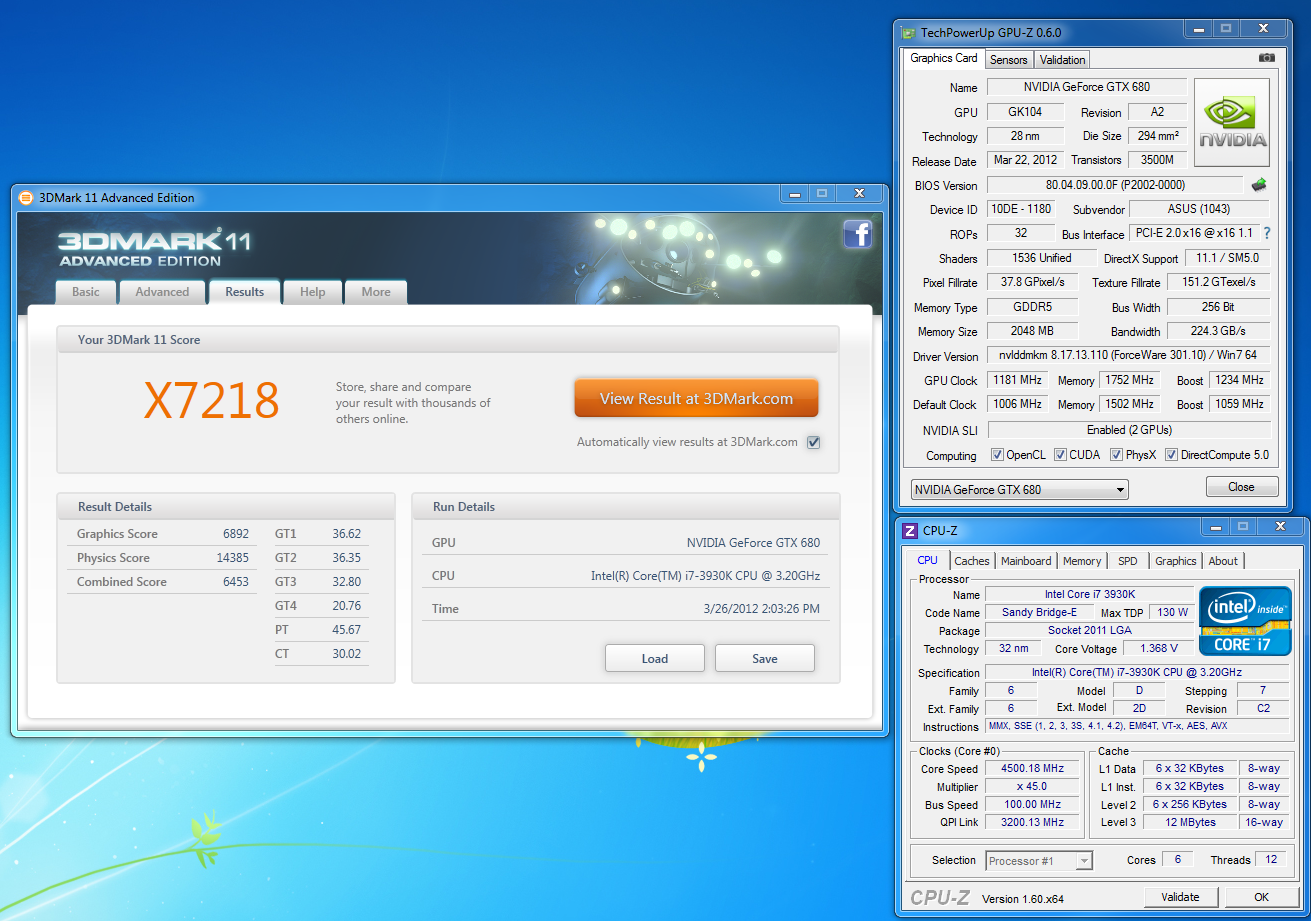Click the CPU-Z Specification field text
Image resolution: width=1311 pixels, height=921 pixels.
point(1137,672)
